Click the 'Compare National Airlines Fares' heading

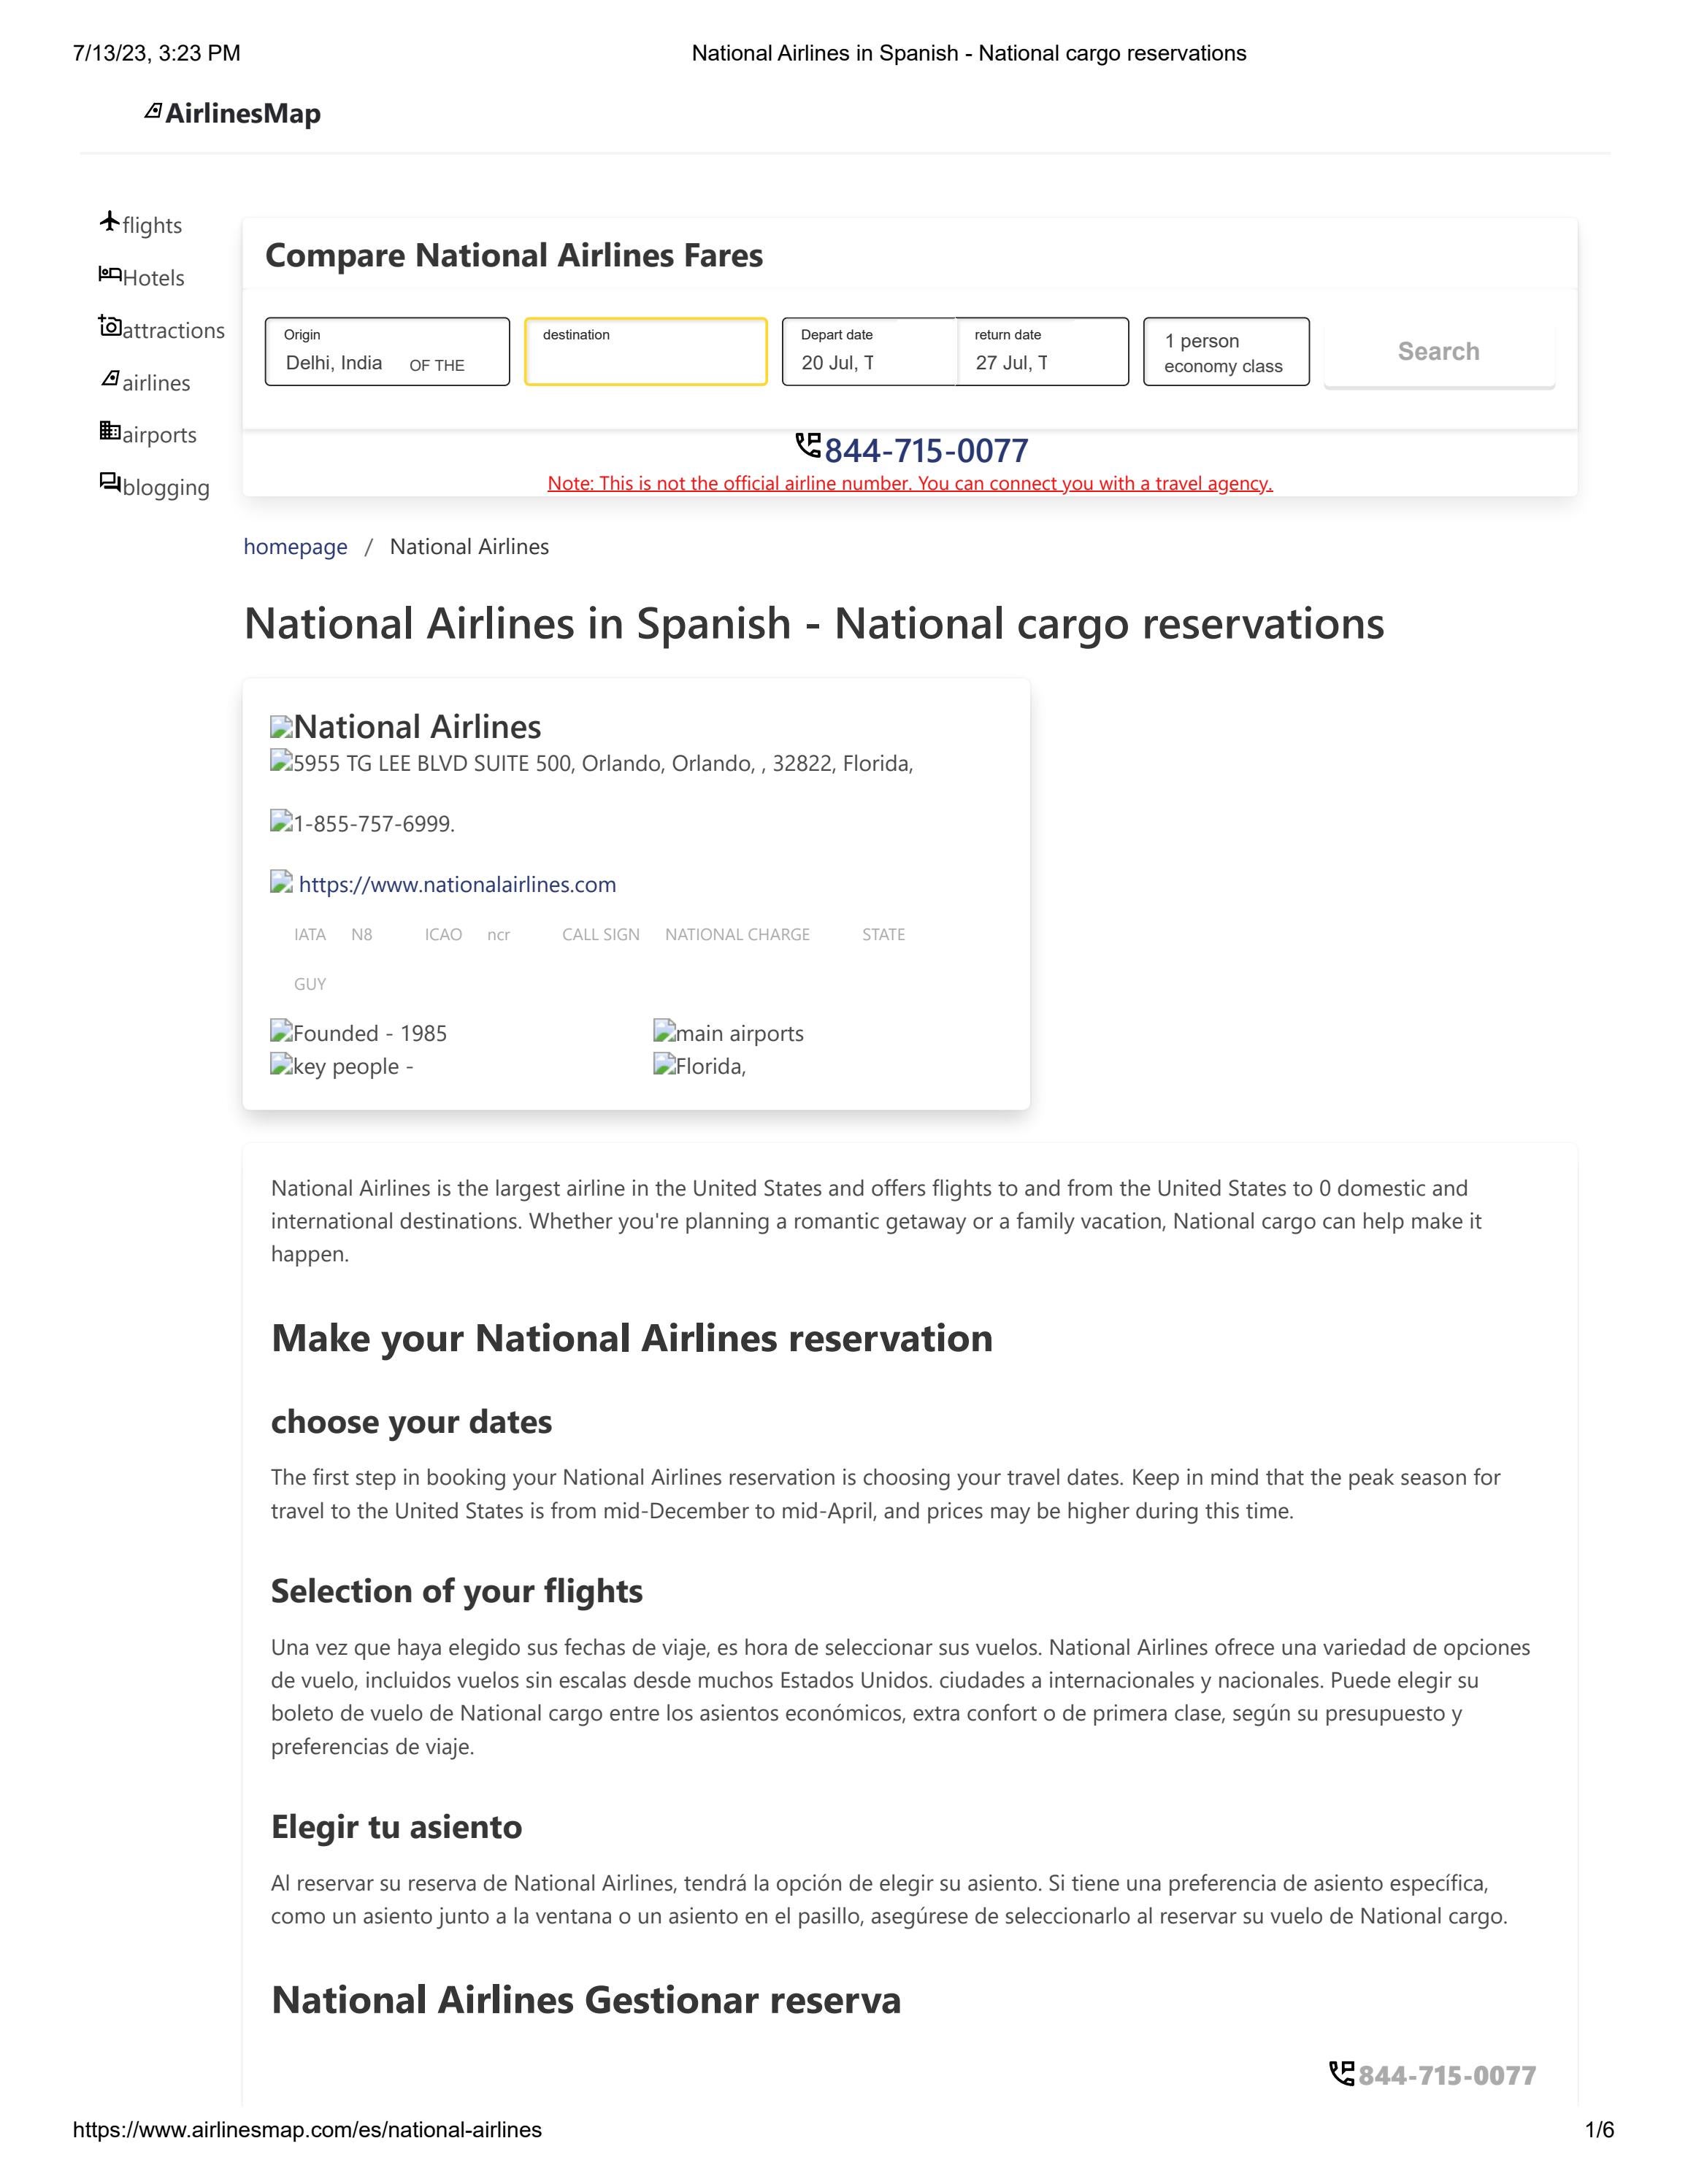pos(514,255)
